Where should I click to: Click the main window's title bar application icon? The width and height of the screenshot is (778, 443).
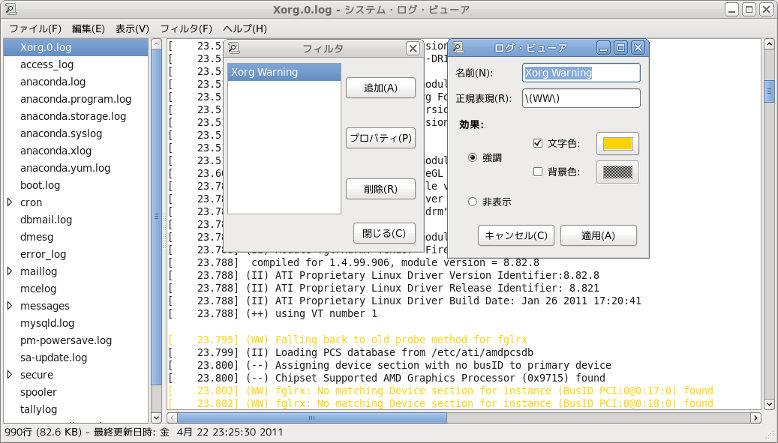pyautogui.click(x=10, y=9)
